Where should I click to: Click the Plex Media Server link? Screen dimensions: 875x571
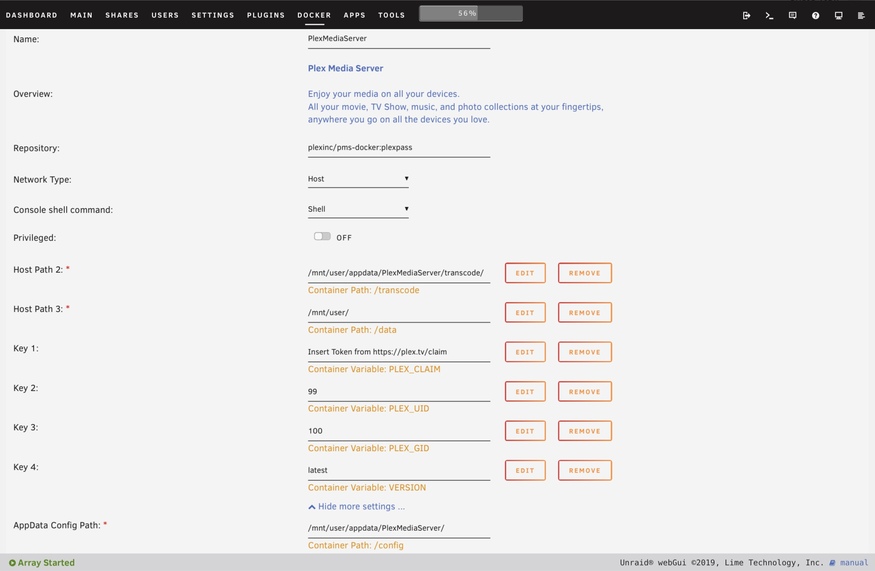(345, 68)
